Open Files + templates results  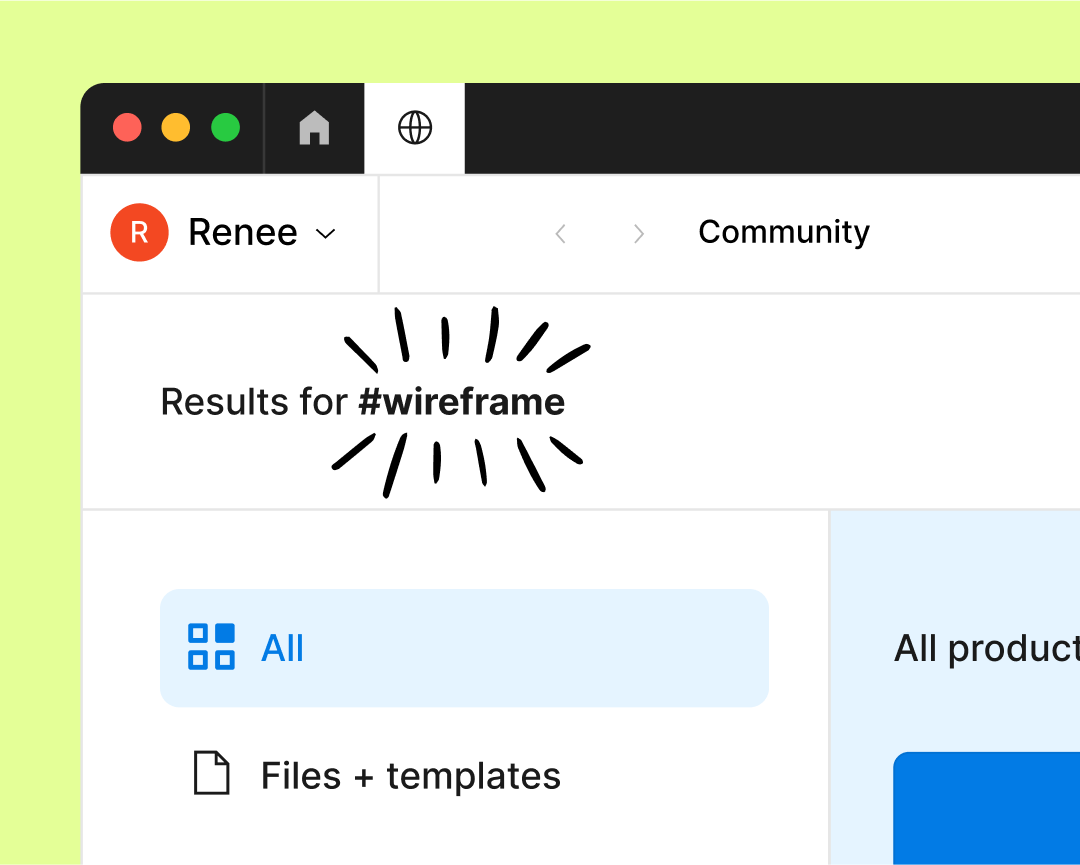tap(410, 775)
